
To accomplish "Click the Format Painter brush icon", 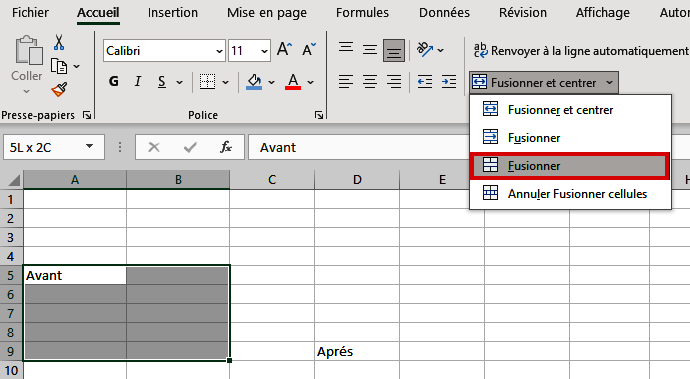I will point(59,89).
